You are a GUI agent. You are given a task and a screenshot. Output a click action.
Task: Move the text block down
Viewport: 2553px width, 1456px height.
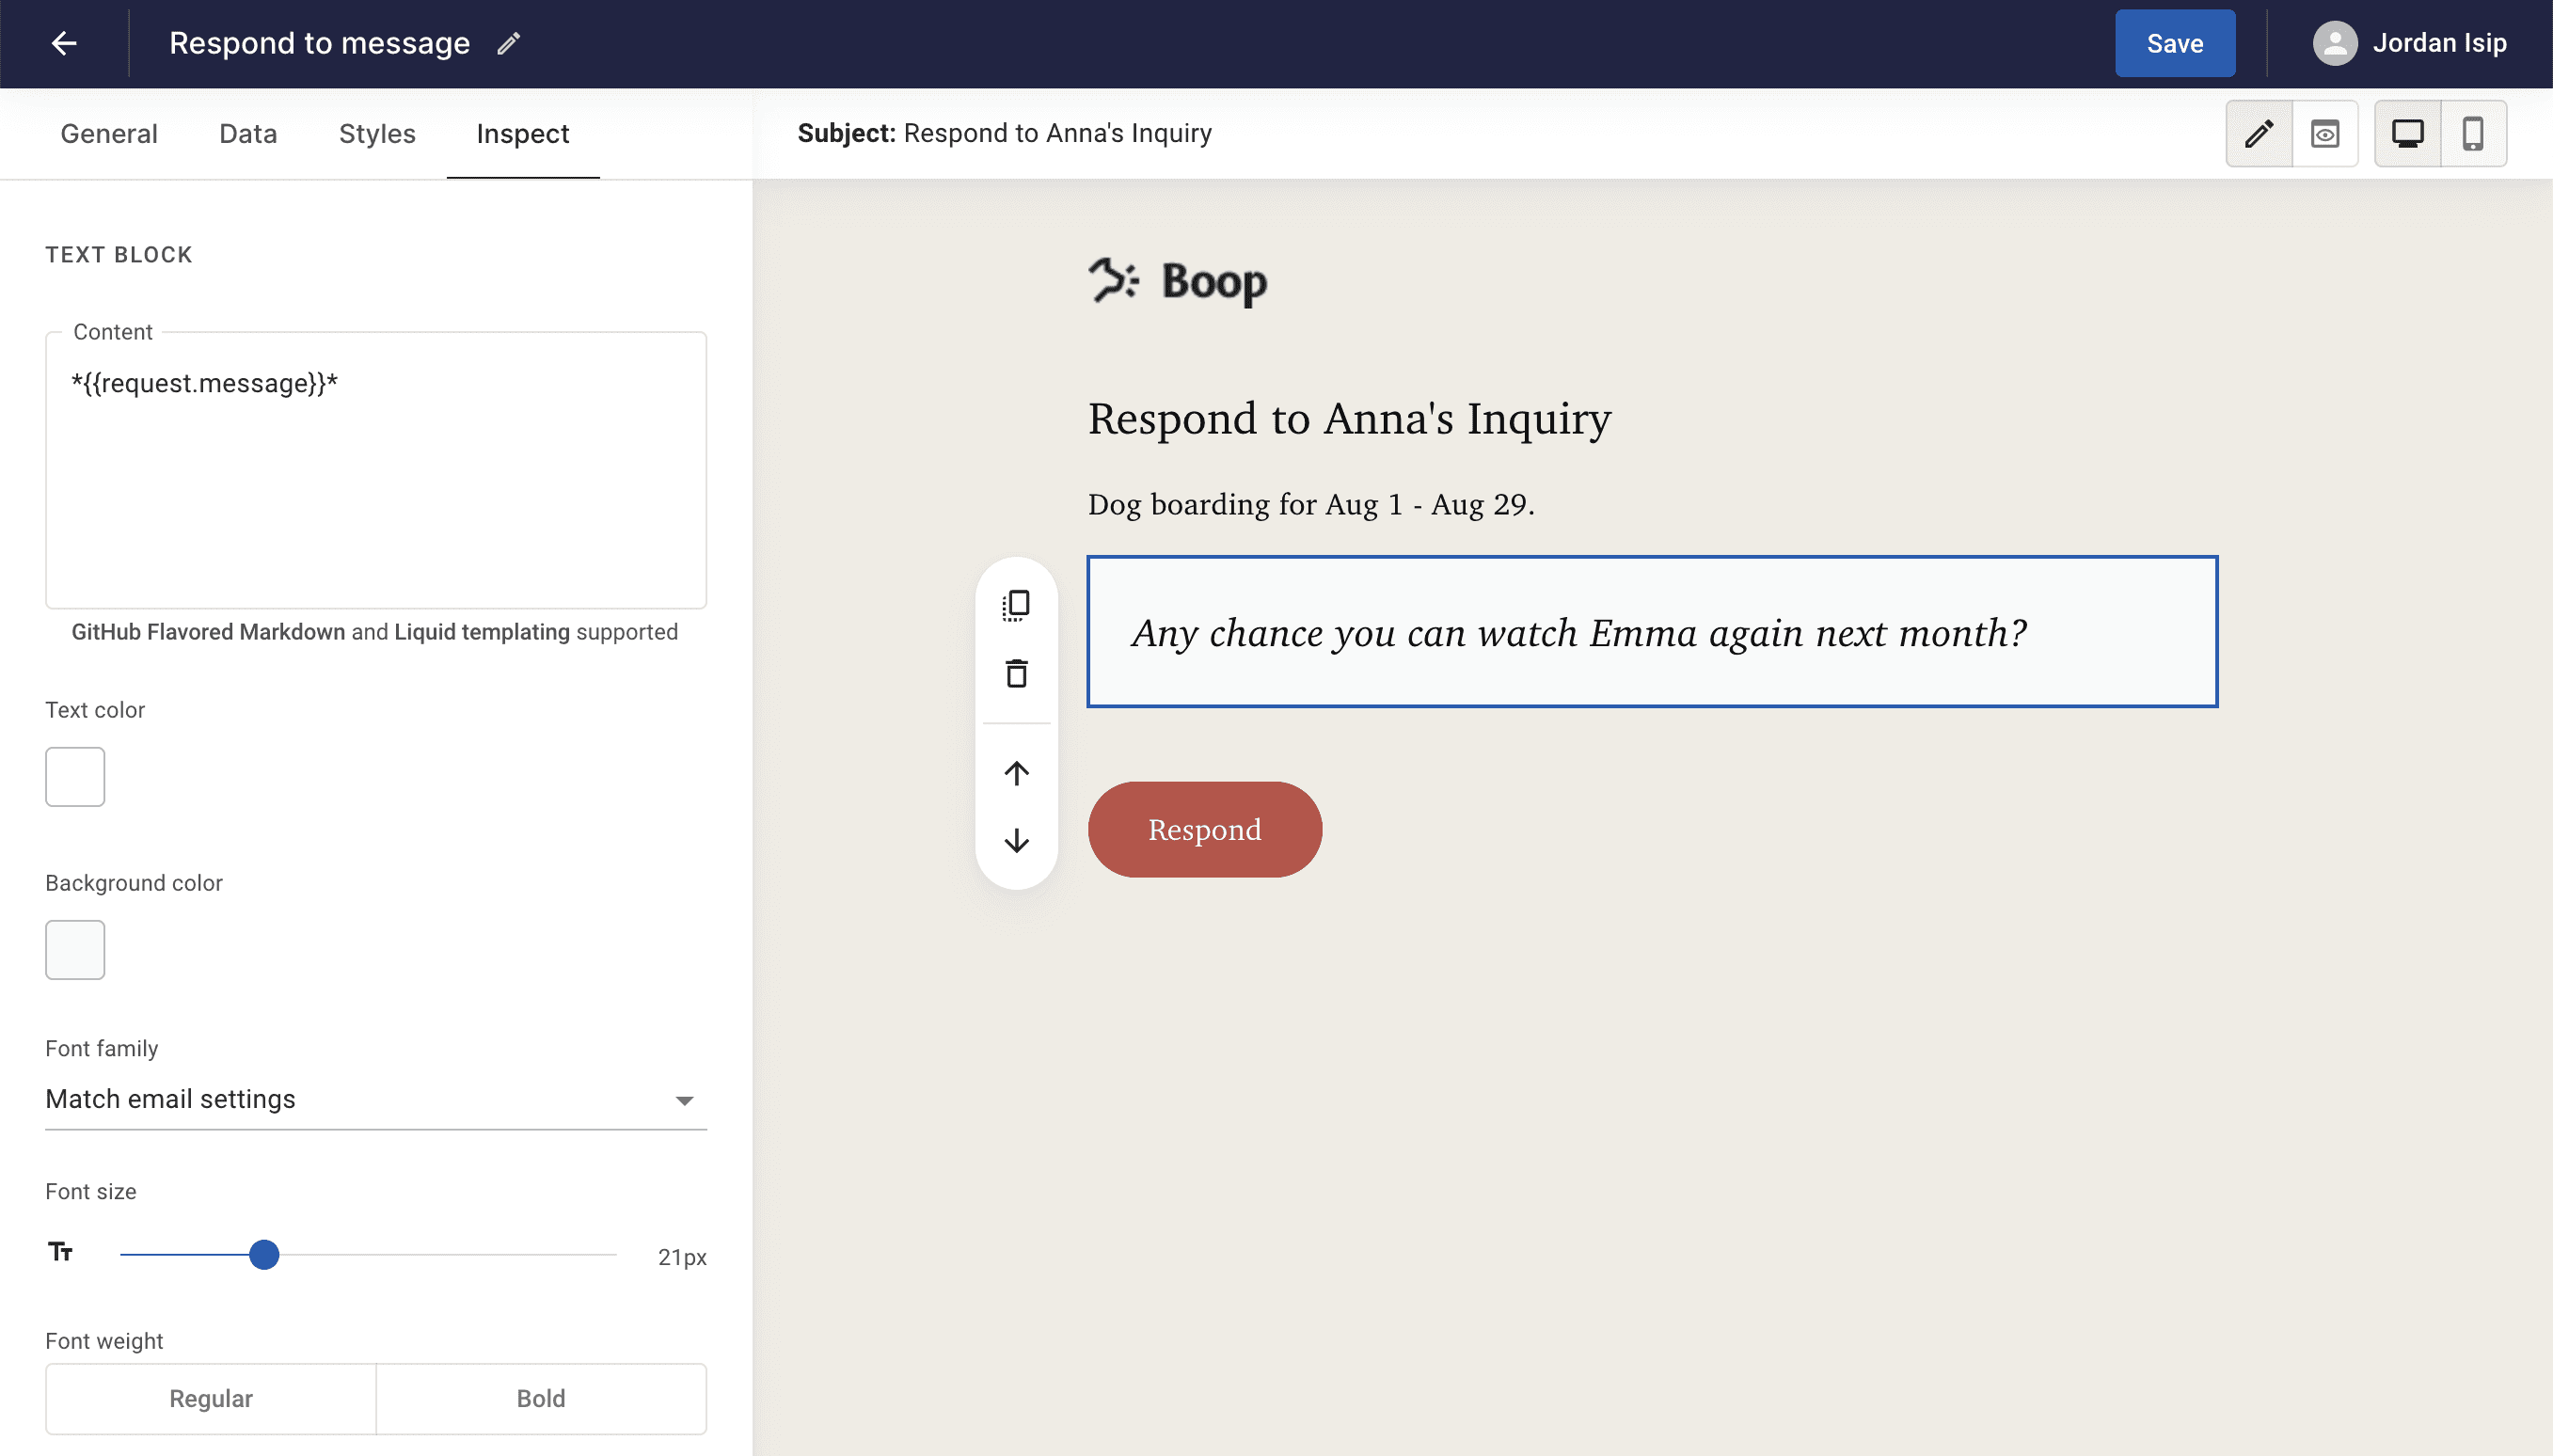1016,841
